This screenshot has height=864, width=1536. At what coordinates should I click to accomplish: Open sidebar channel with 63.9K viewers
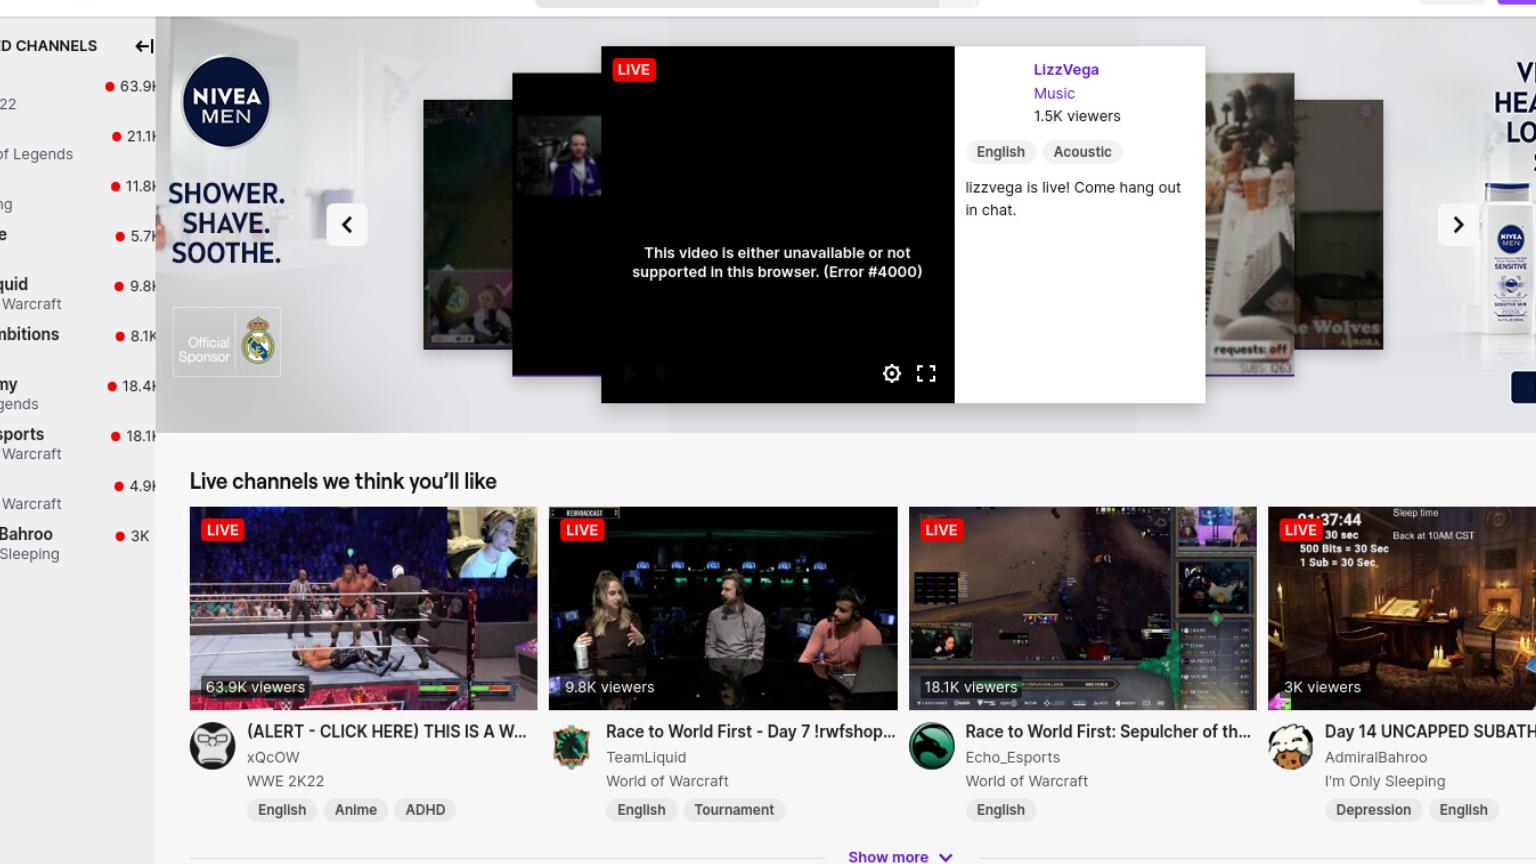coord(78,94)
